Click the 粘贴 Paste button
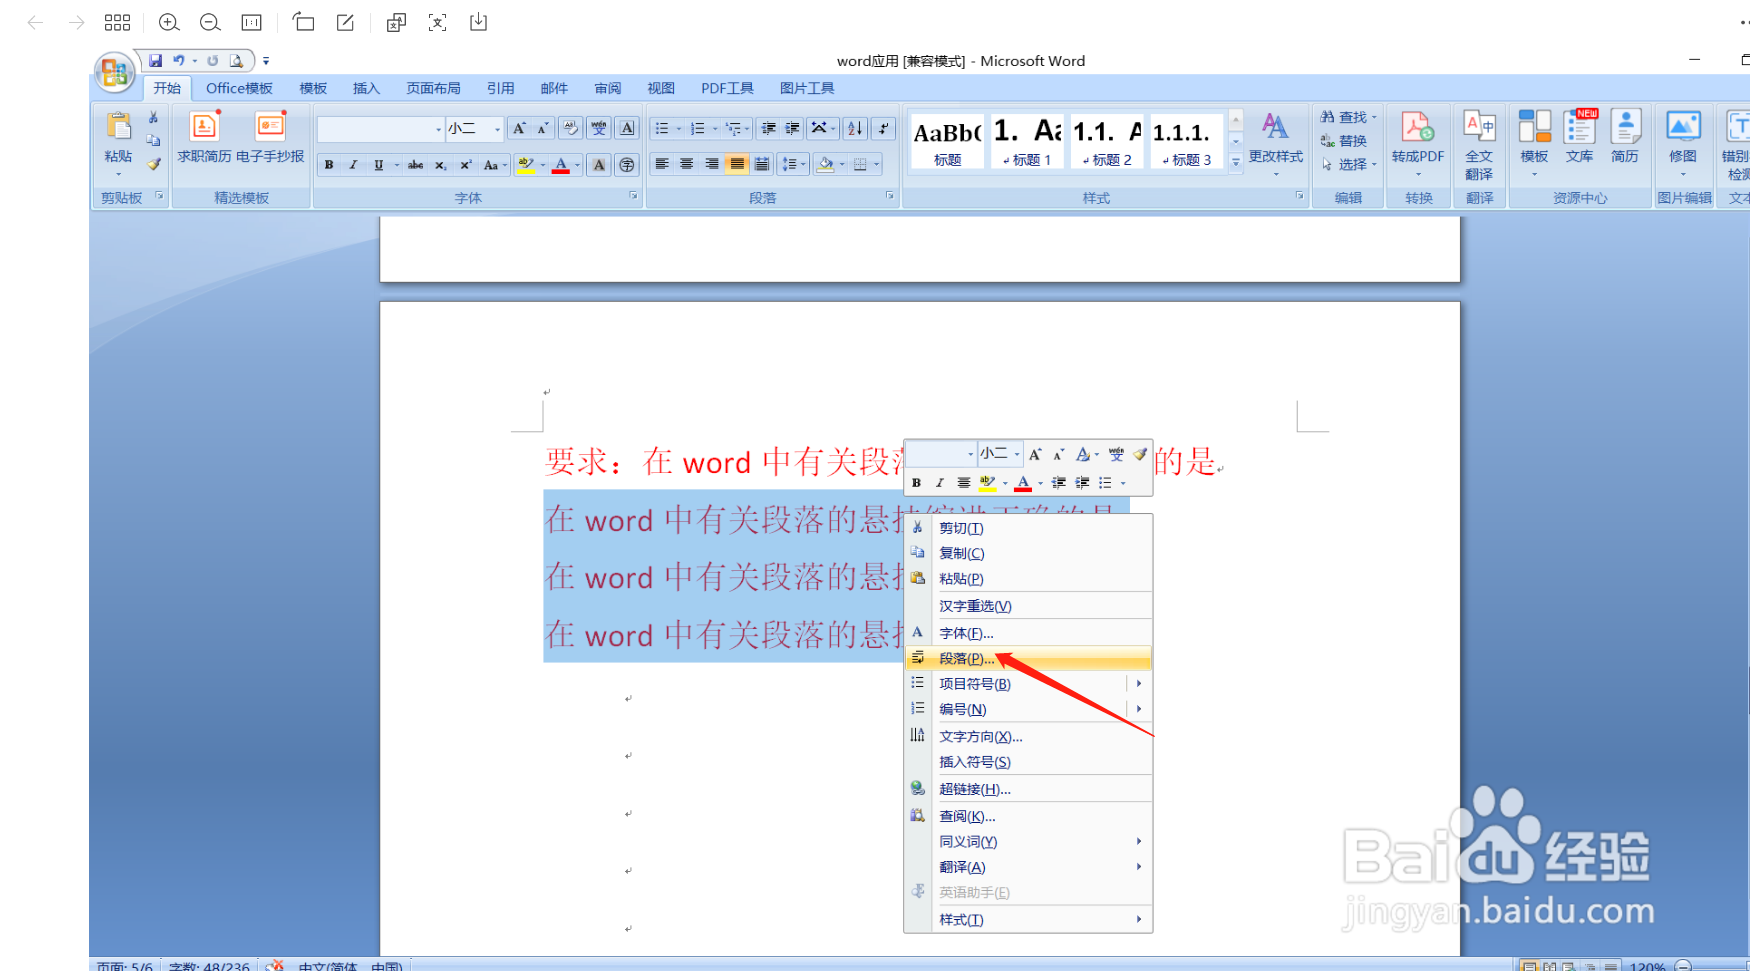 click(118, 144)
